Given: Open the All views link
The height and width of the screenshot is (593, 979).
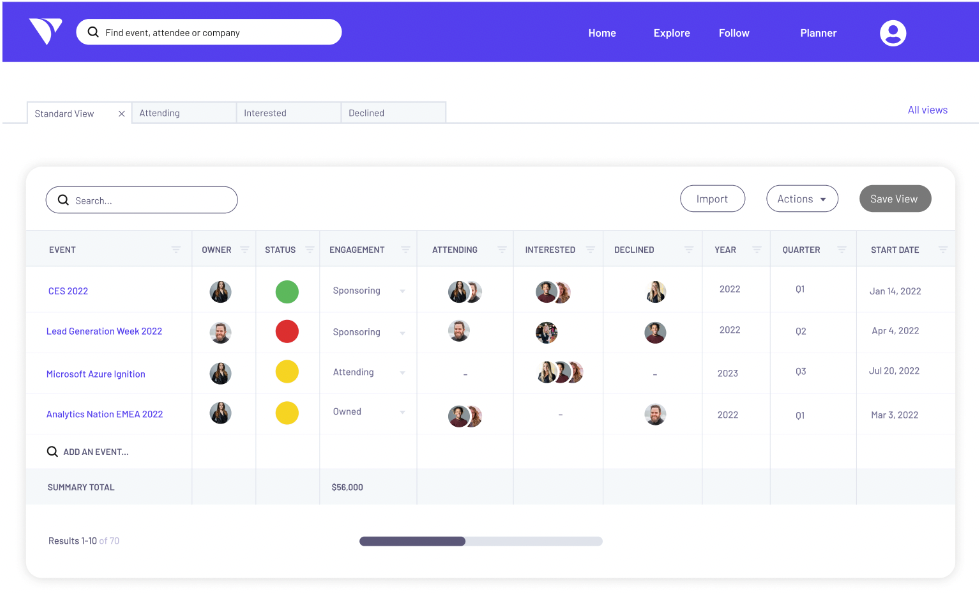Looking at the screenshot, I should click(927, 110).
